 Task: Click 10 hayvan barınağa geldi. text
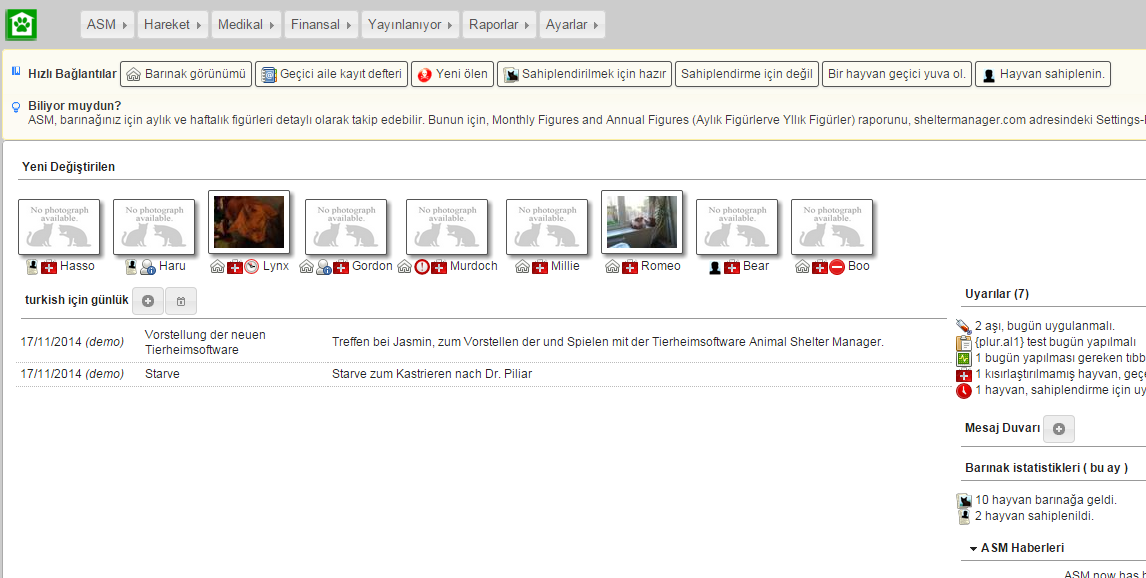(1046, 501)
